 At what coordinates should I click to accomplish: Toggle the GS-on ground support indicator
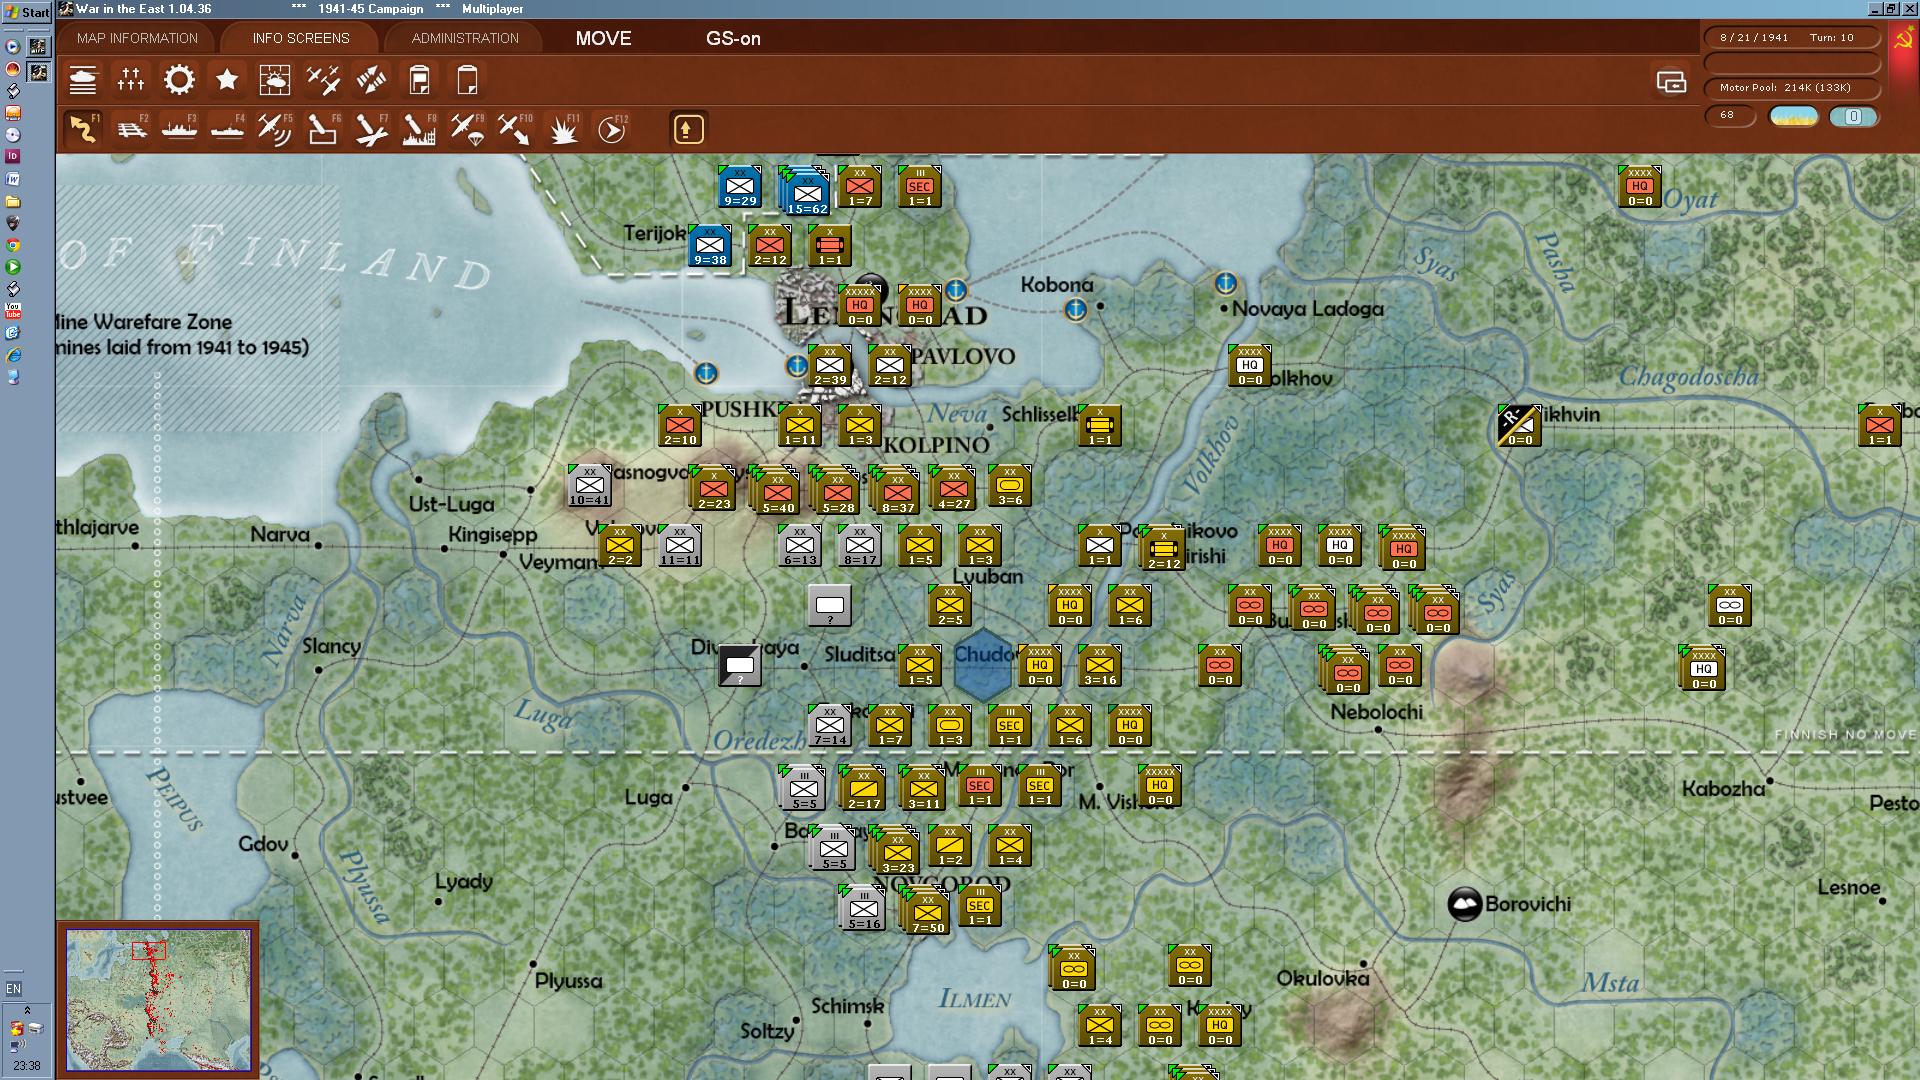click(733, 38)
